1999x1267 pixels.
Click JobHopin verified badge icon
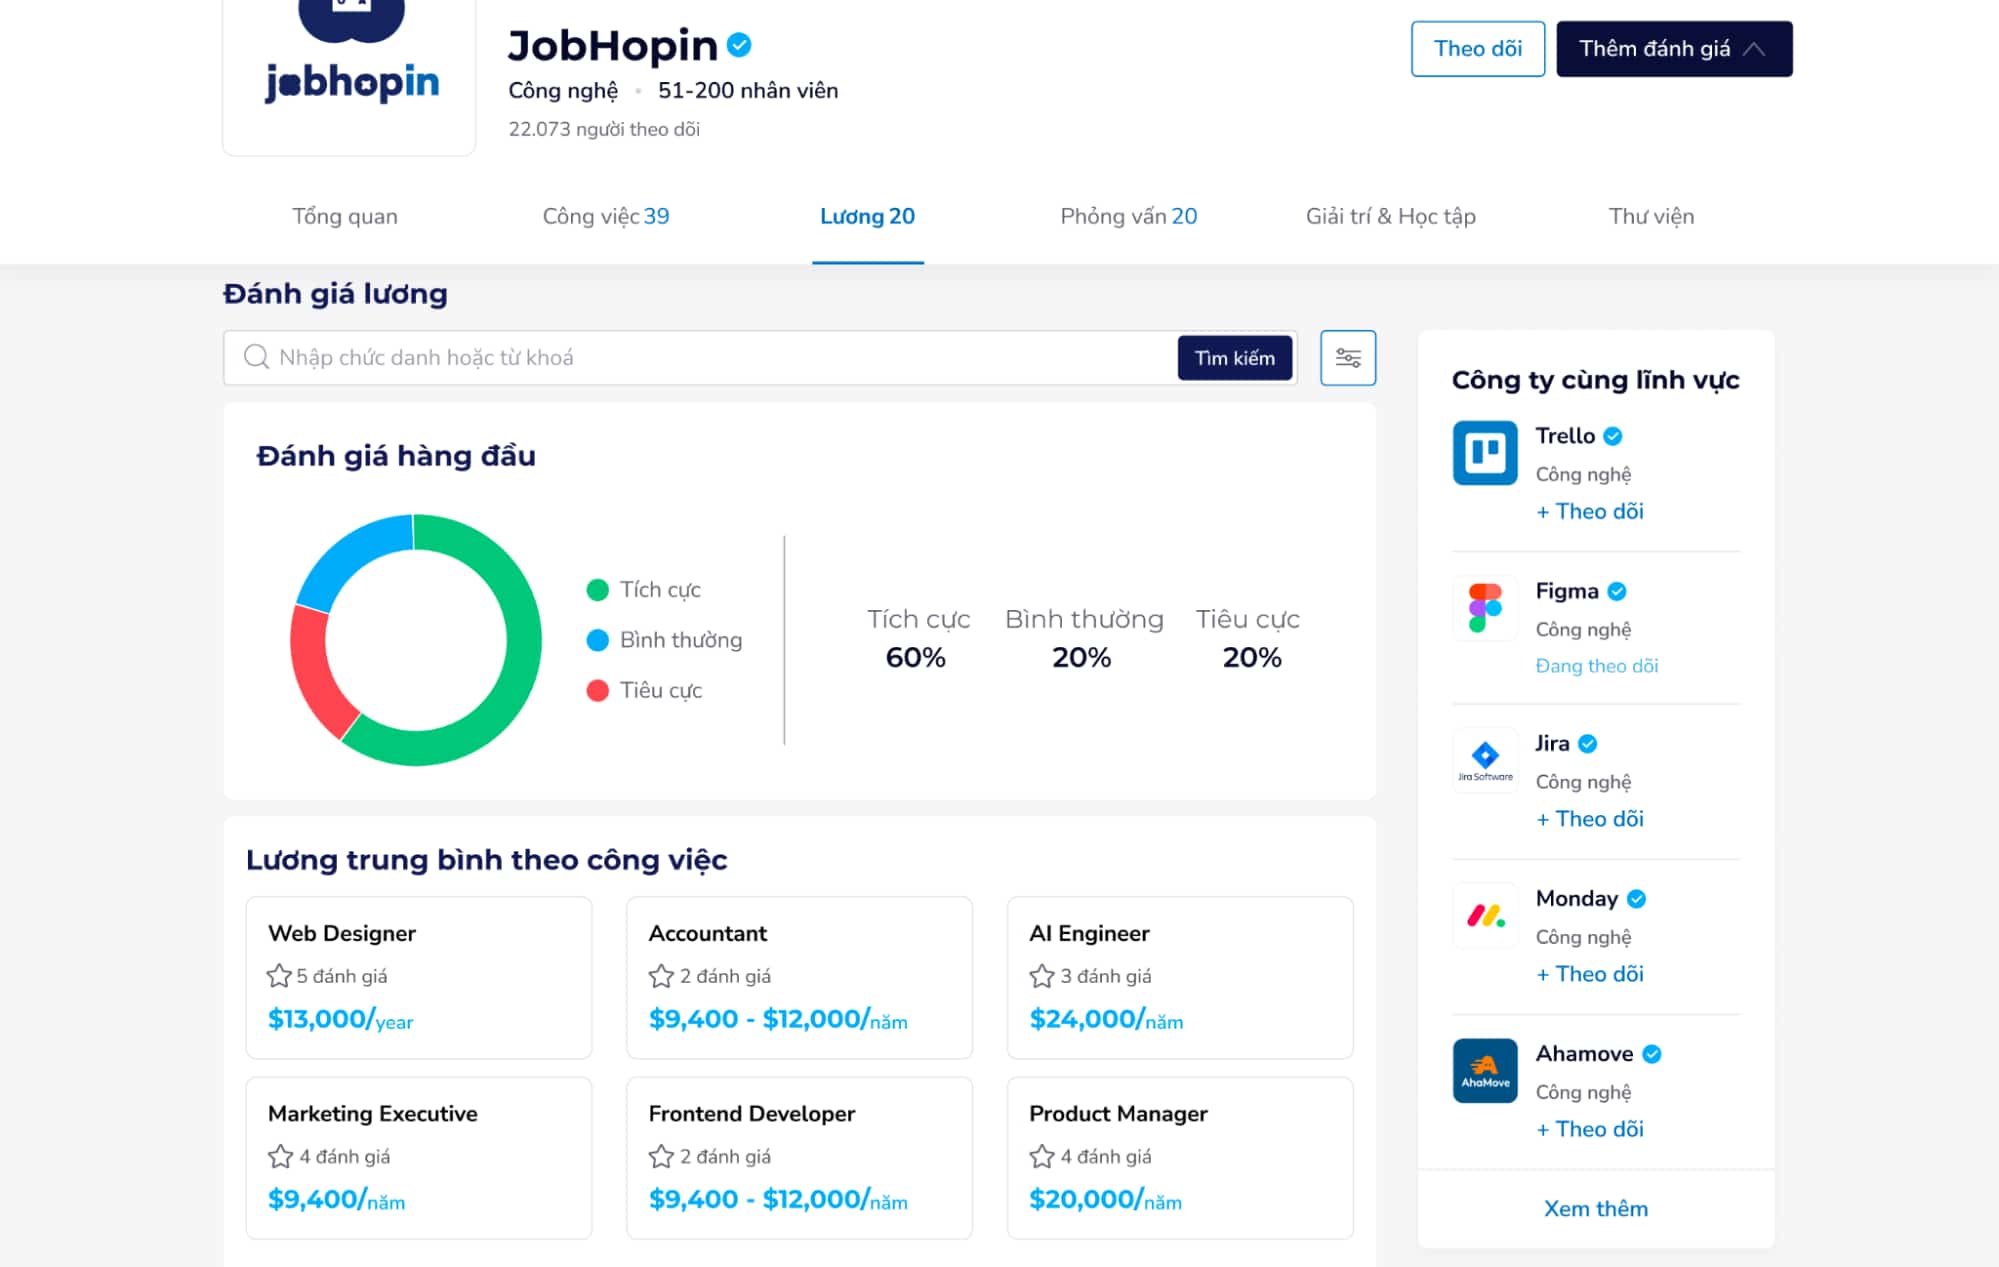pos(739,45)
